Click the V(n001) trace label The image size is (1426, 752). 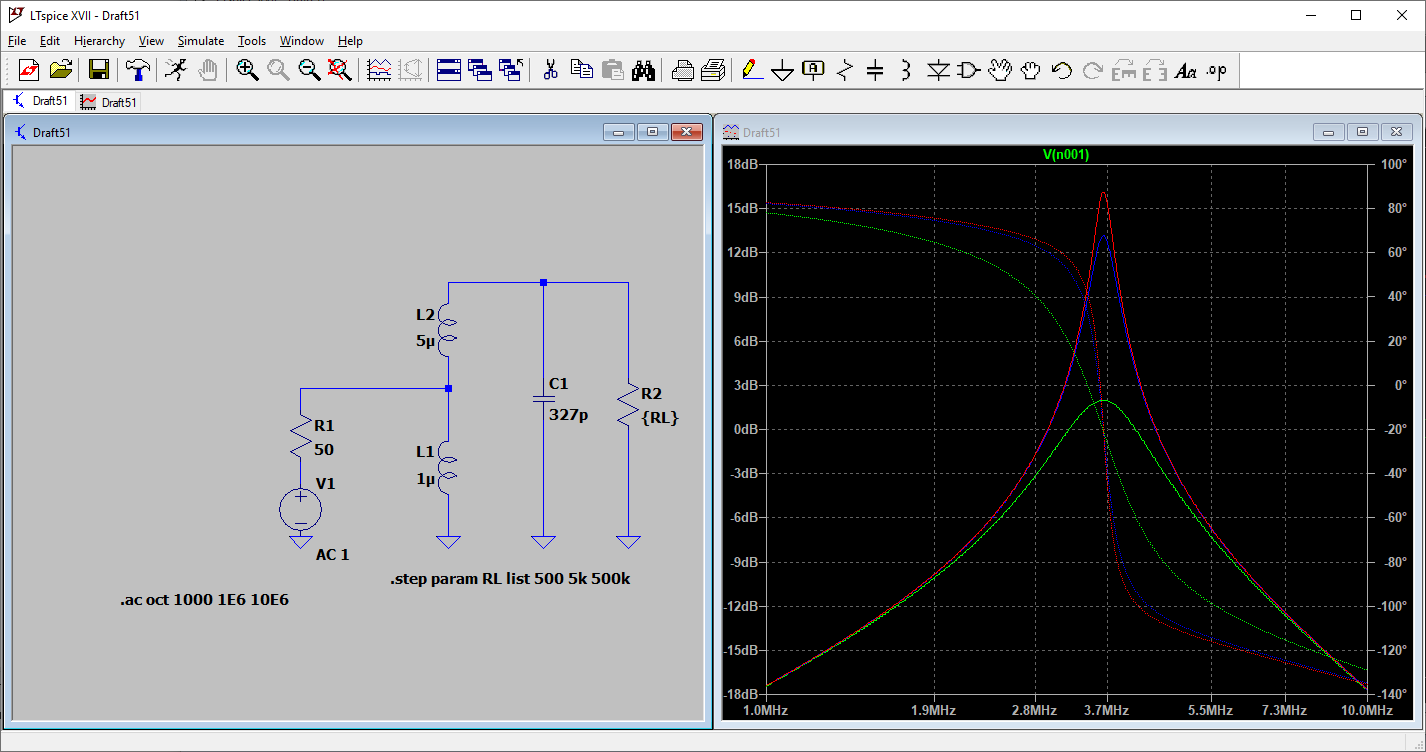(1065, 155)
